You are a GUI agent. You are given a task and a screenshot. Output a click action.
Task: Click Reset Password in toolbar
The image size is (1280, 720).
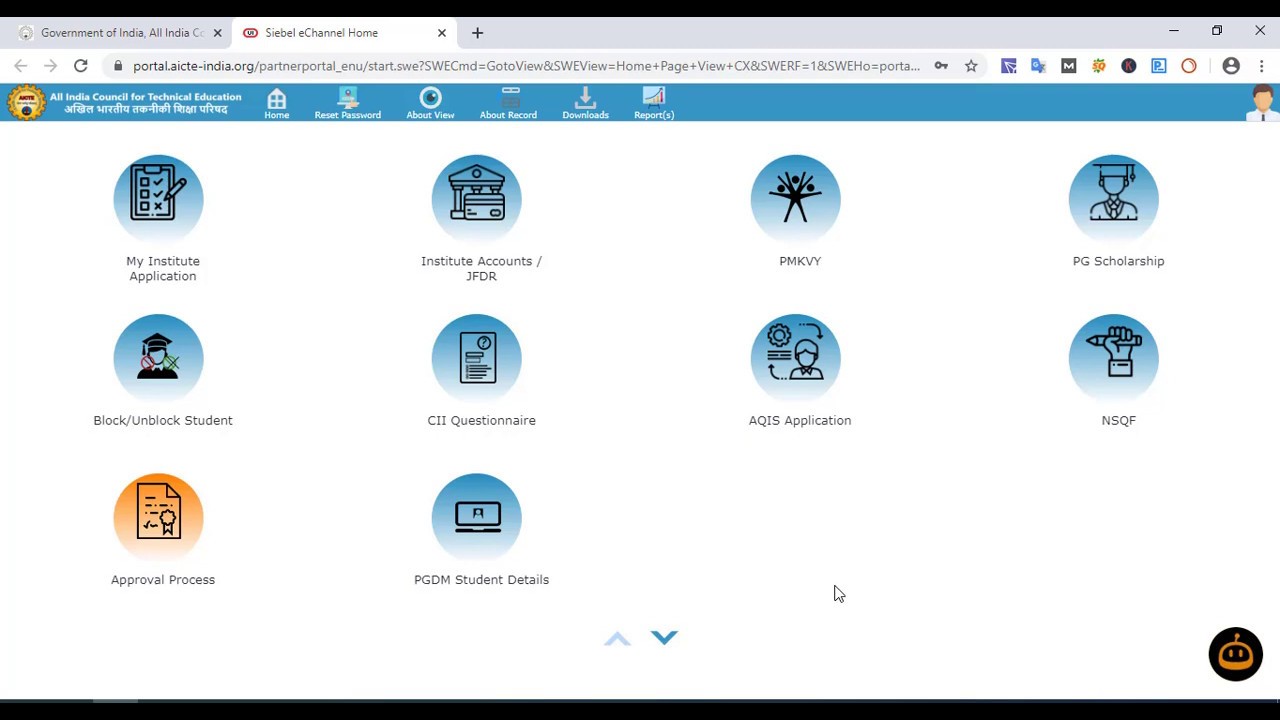point(347,103)
